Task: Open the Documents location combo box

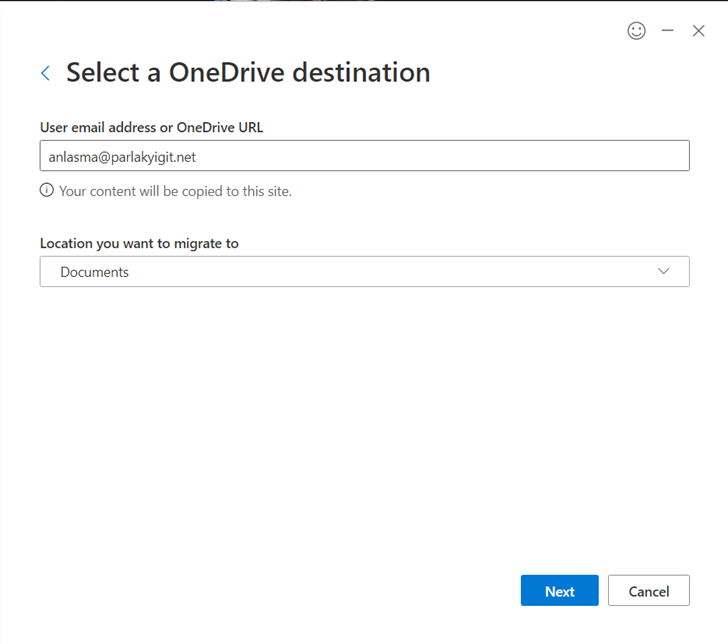Action: [x=364, y=272]
